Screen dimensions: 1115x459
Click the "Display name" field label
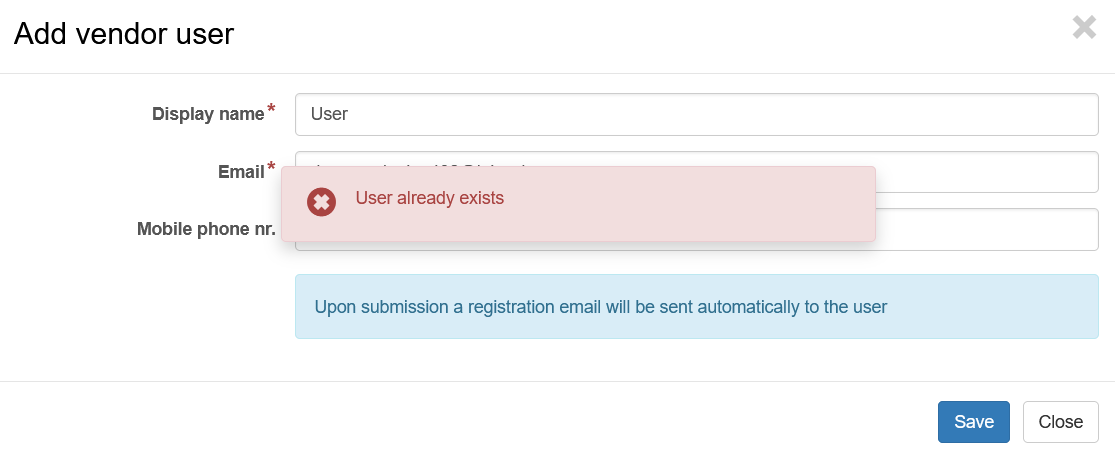(x=208, y=114)
